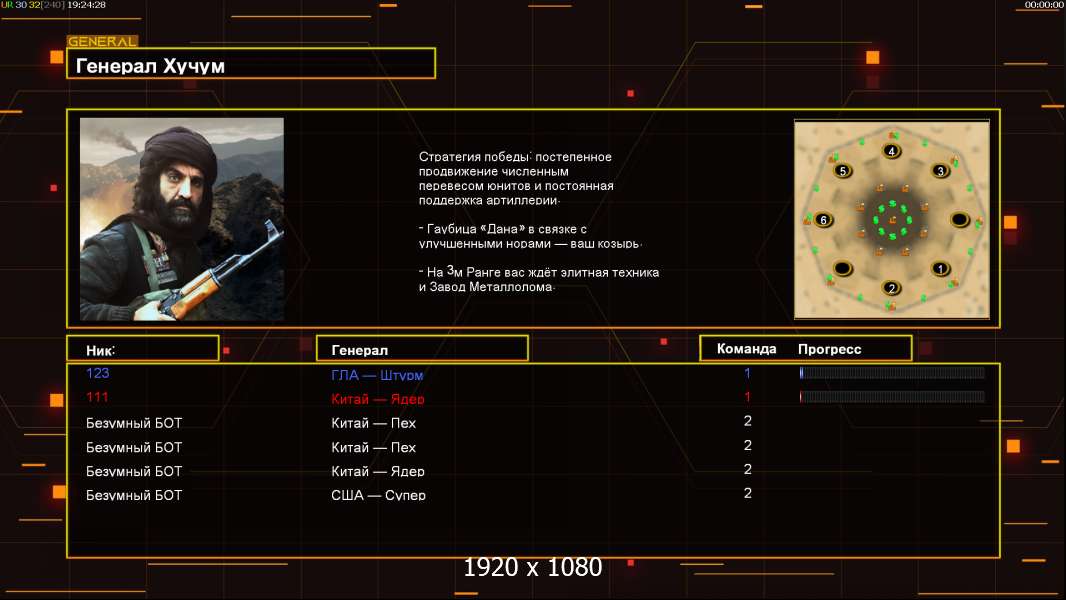
Task: Click player 111's red progress bar
Action: [x=892, y=396]
